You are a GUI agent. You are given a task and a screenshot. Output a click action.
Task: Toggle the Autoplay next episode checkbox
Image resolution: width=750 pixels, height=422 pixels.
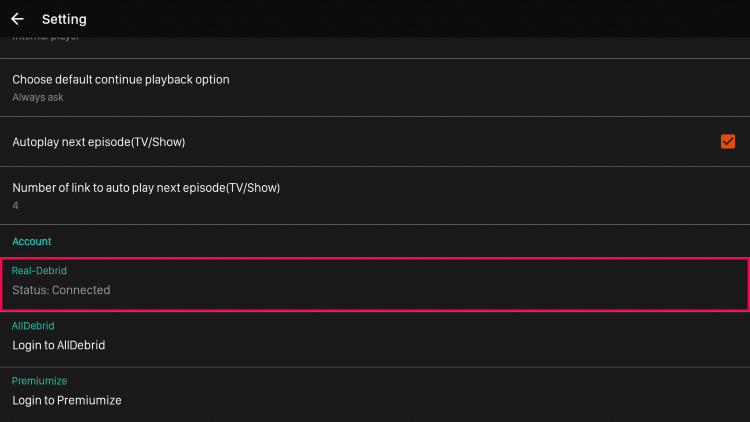tap(727, 142)
